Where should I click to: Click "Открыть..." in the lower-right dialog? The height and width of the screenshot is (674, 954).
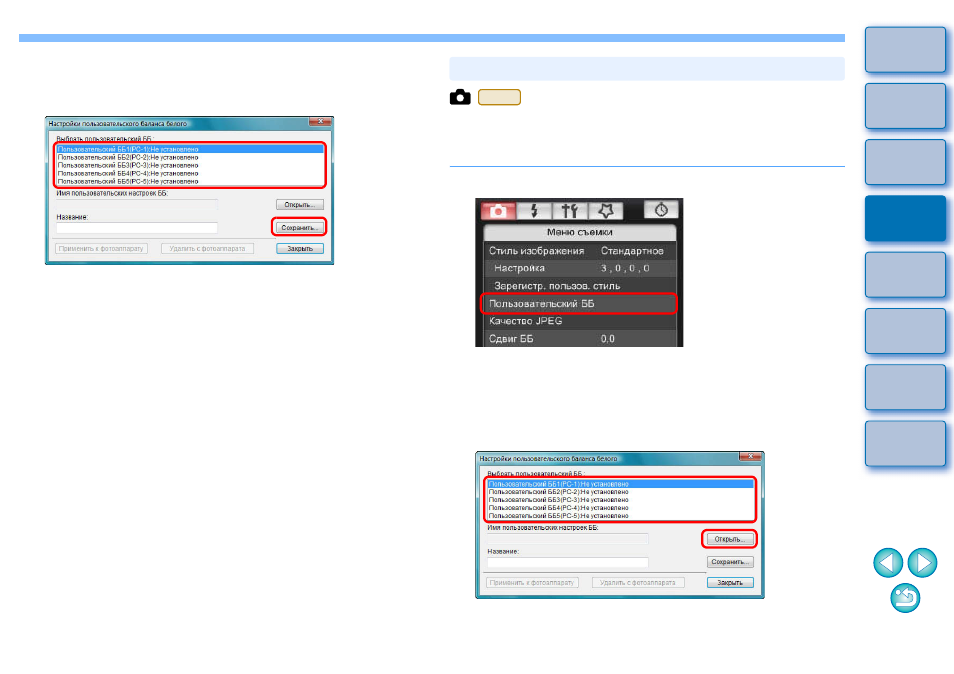729,539
